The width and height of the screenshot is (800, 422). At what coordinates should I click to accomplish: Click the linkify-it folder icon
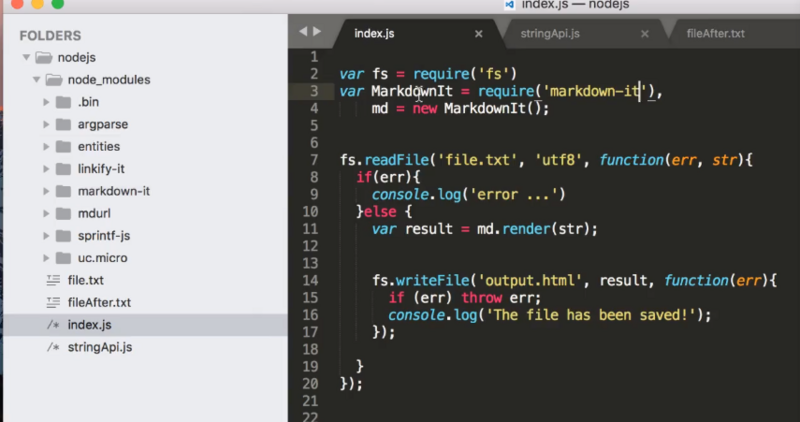[x=63, y=169]
